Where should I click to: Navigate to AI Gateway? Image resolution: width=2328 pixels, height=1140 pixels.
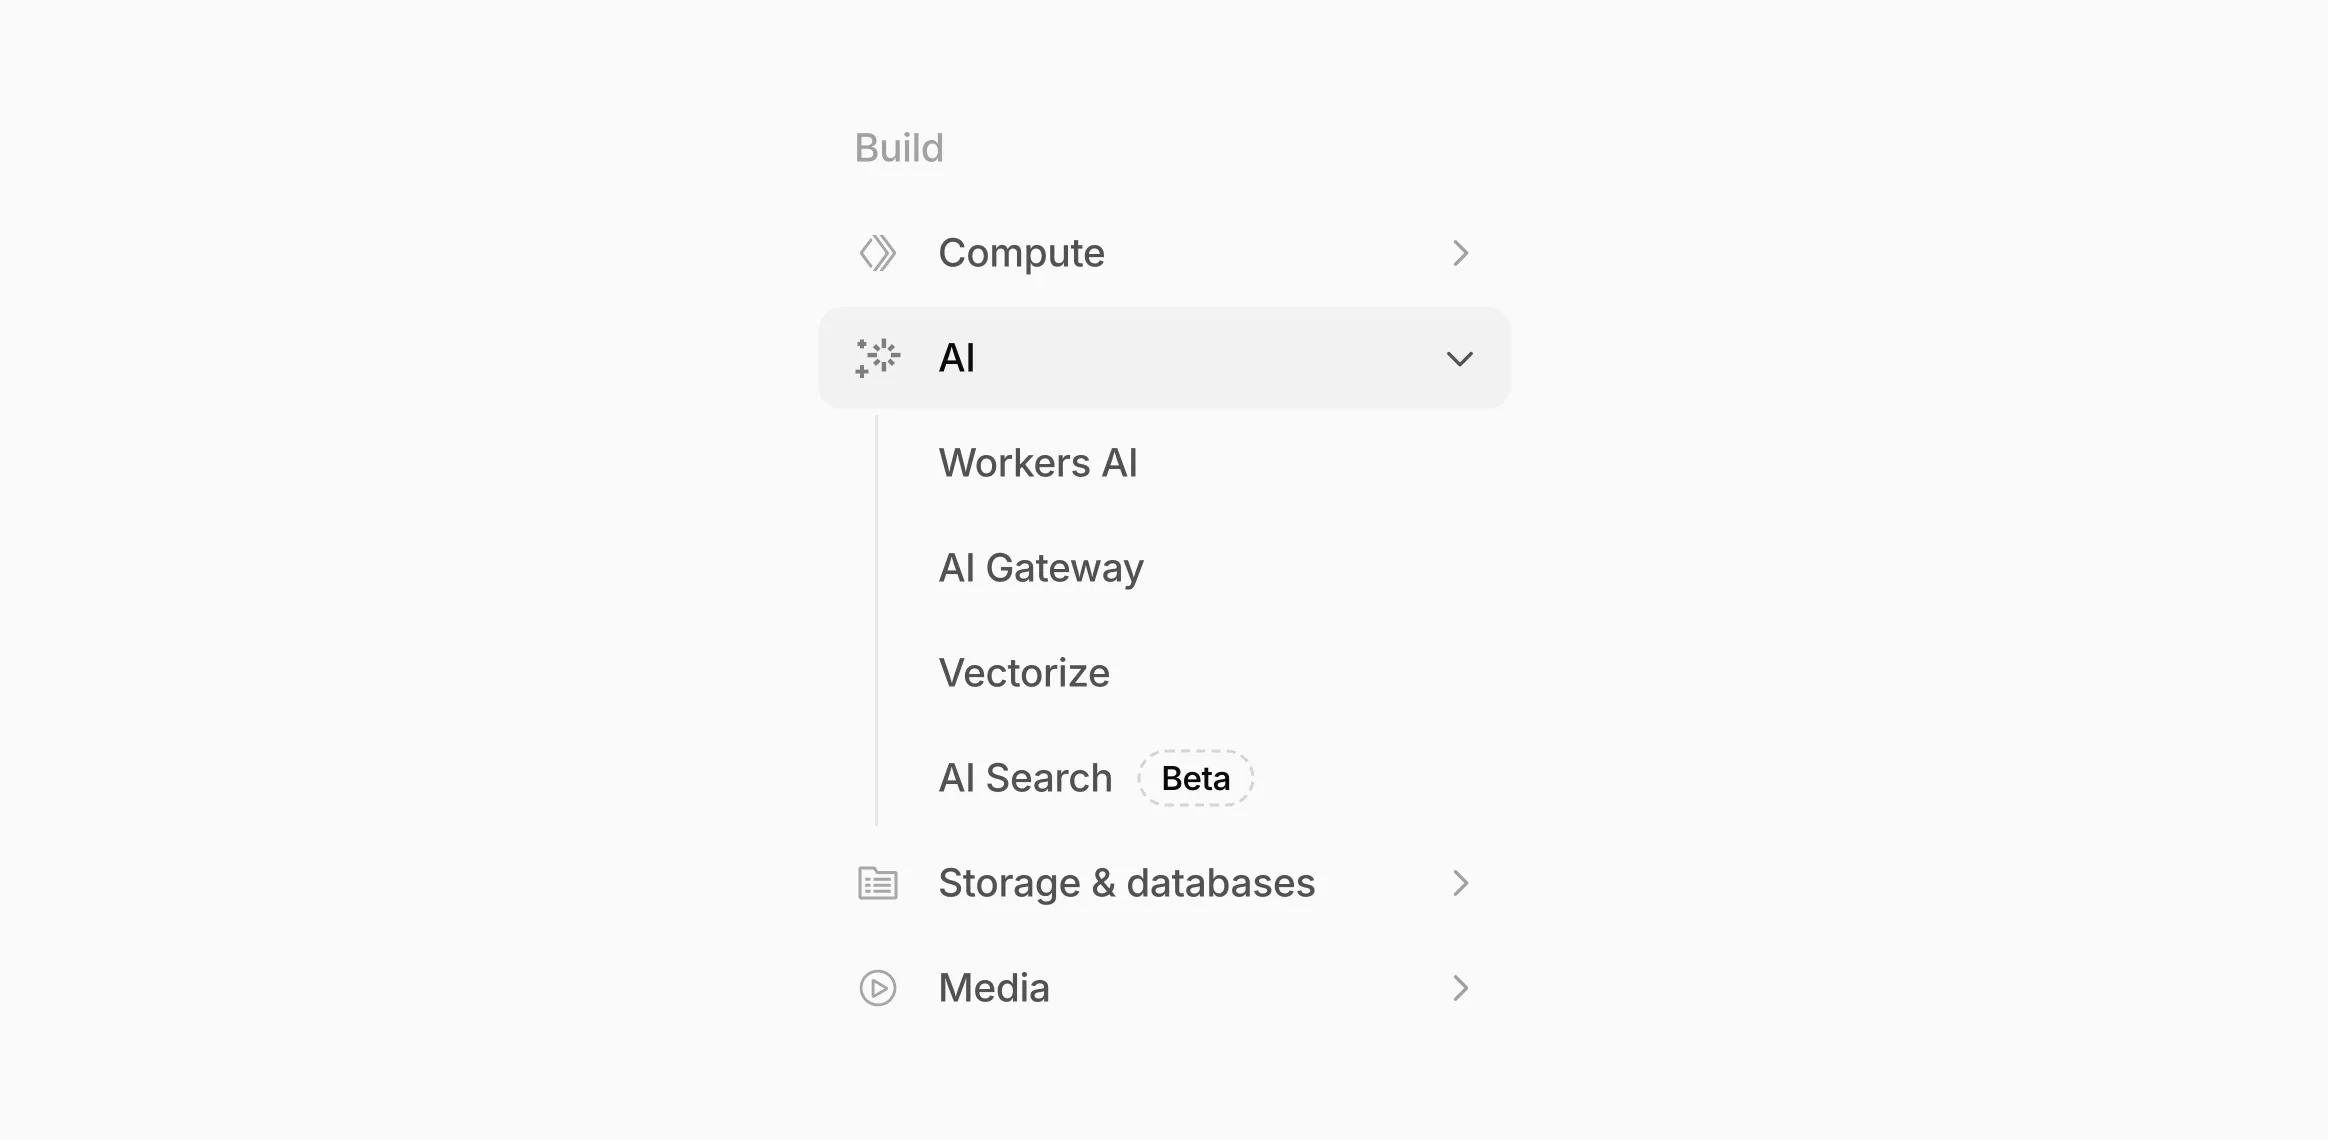click(x=1041, y=567)
